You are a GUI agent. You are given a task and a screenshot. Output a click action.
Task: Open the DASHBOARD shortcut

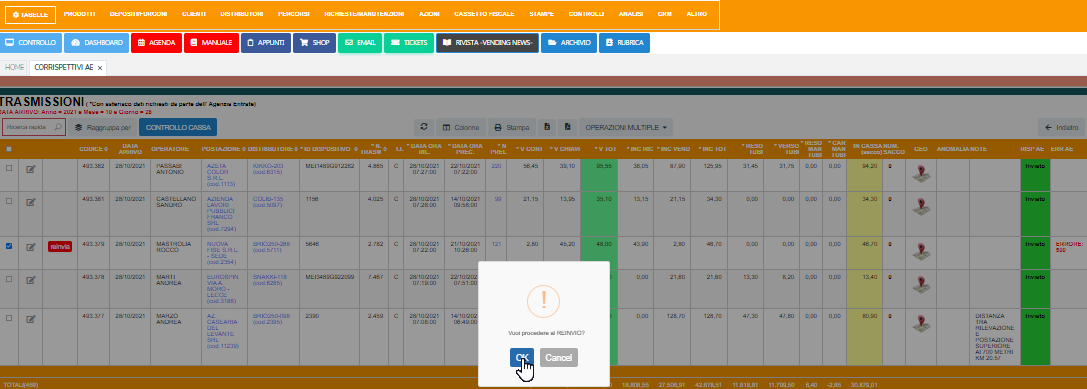96,43
